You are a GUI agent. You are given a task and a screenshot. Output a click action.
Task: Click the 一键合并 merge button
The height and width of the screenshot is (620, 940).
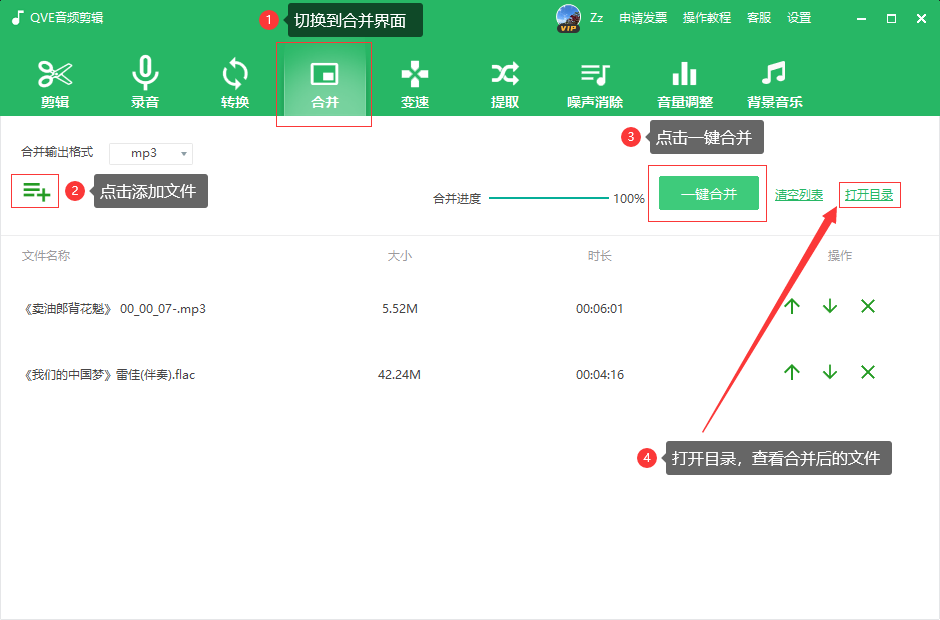(707, 193)
